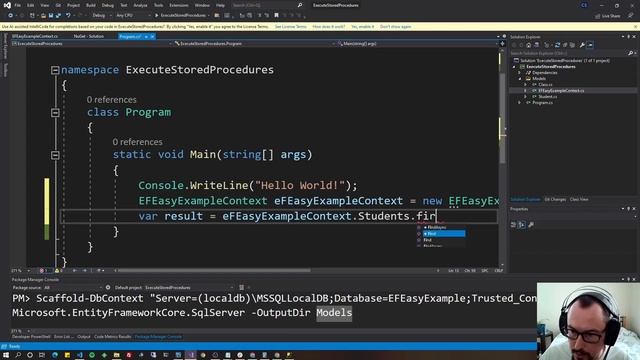The image size is (640, 360).
Task: Open the Extensions menu
Action: [x=179, y=5]
